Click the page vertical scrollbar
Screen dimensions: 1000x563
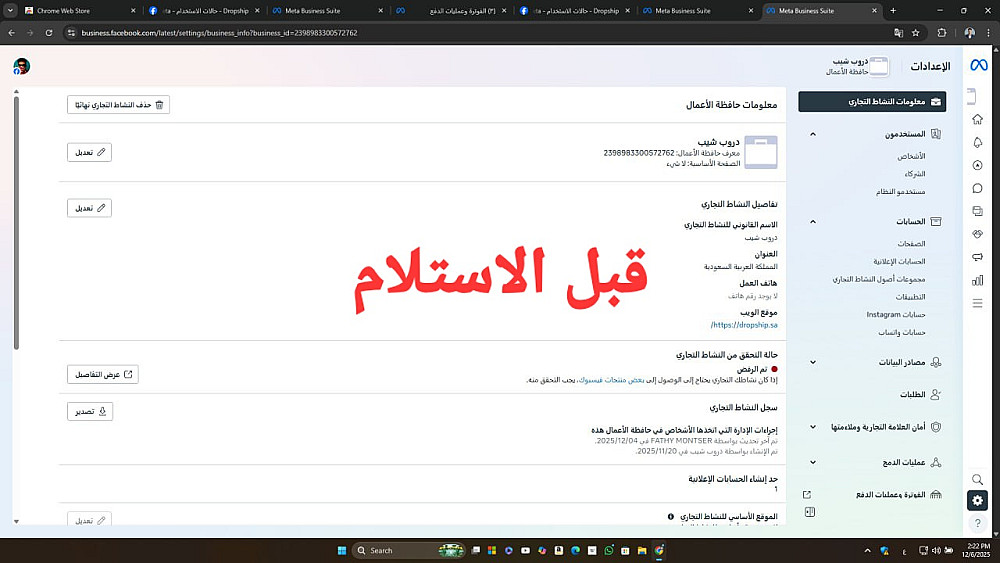(x=16, y=223)
